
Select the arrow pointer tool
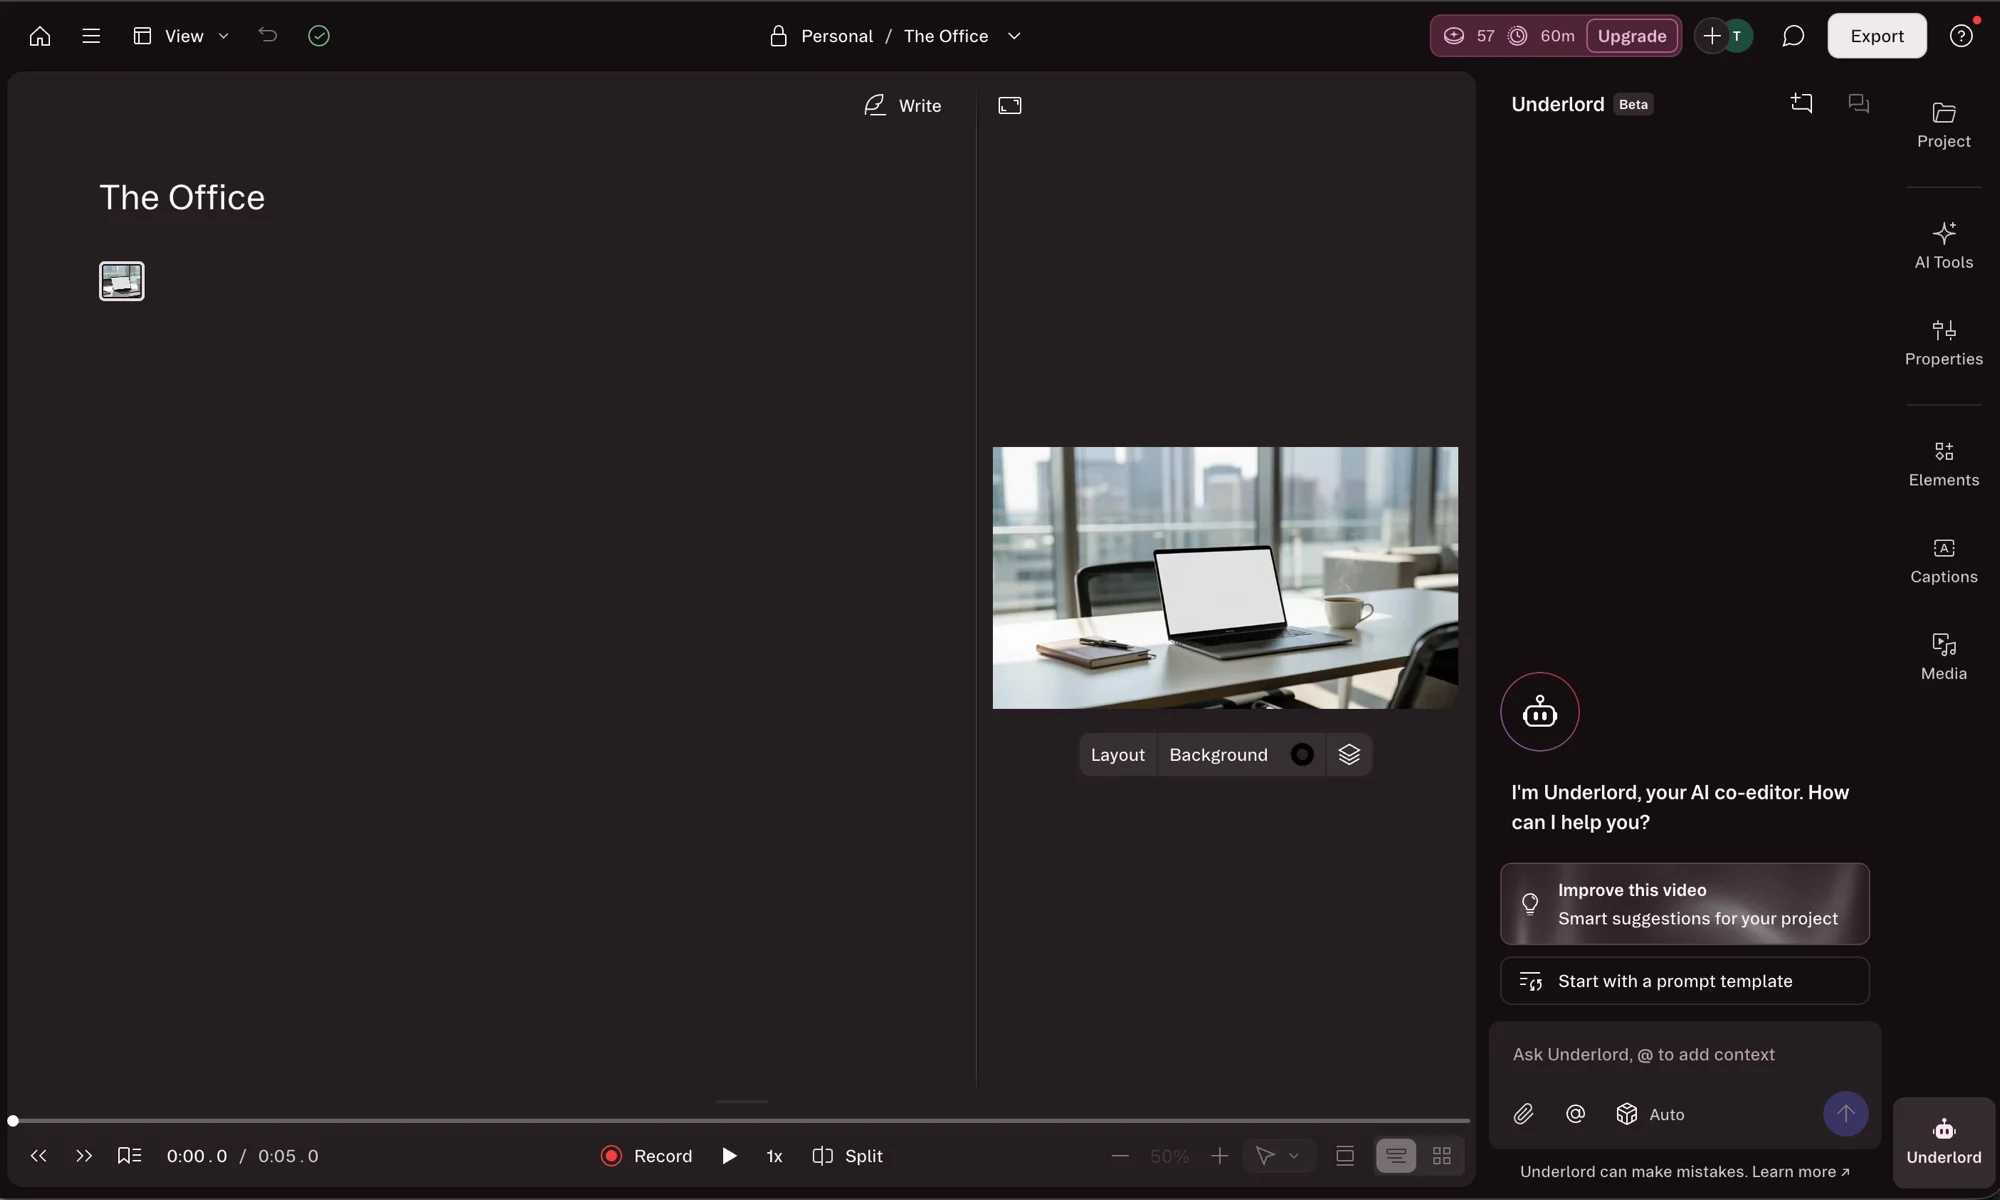point(1265,1156)
